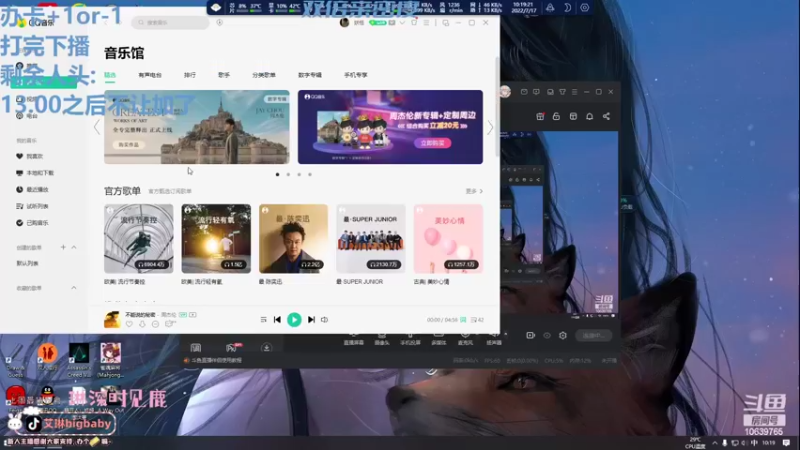Open the 流行节奏控 playlist thumbnail
Viewport: 800px width, 450px height.
pyautogui.click(x=139, y=239)
